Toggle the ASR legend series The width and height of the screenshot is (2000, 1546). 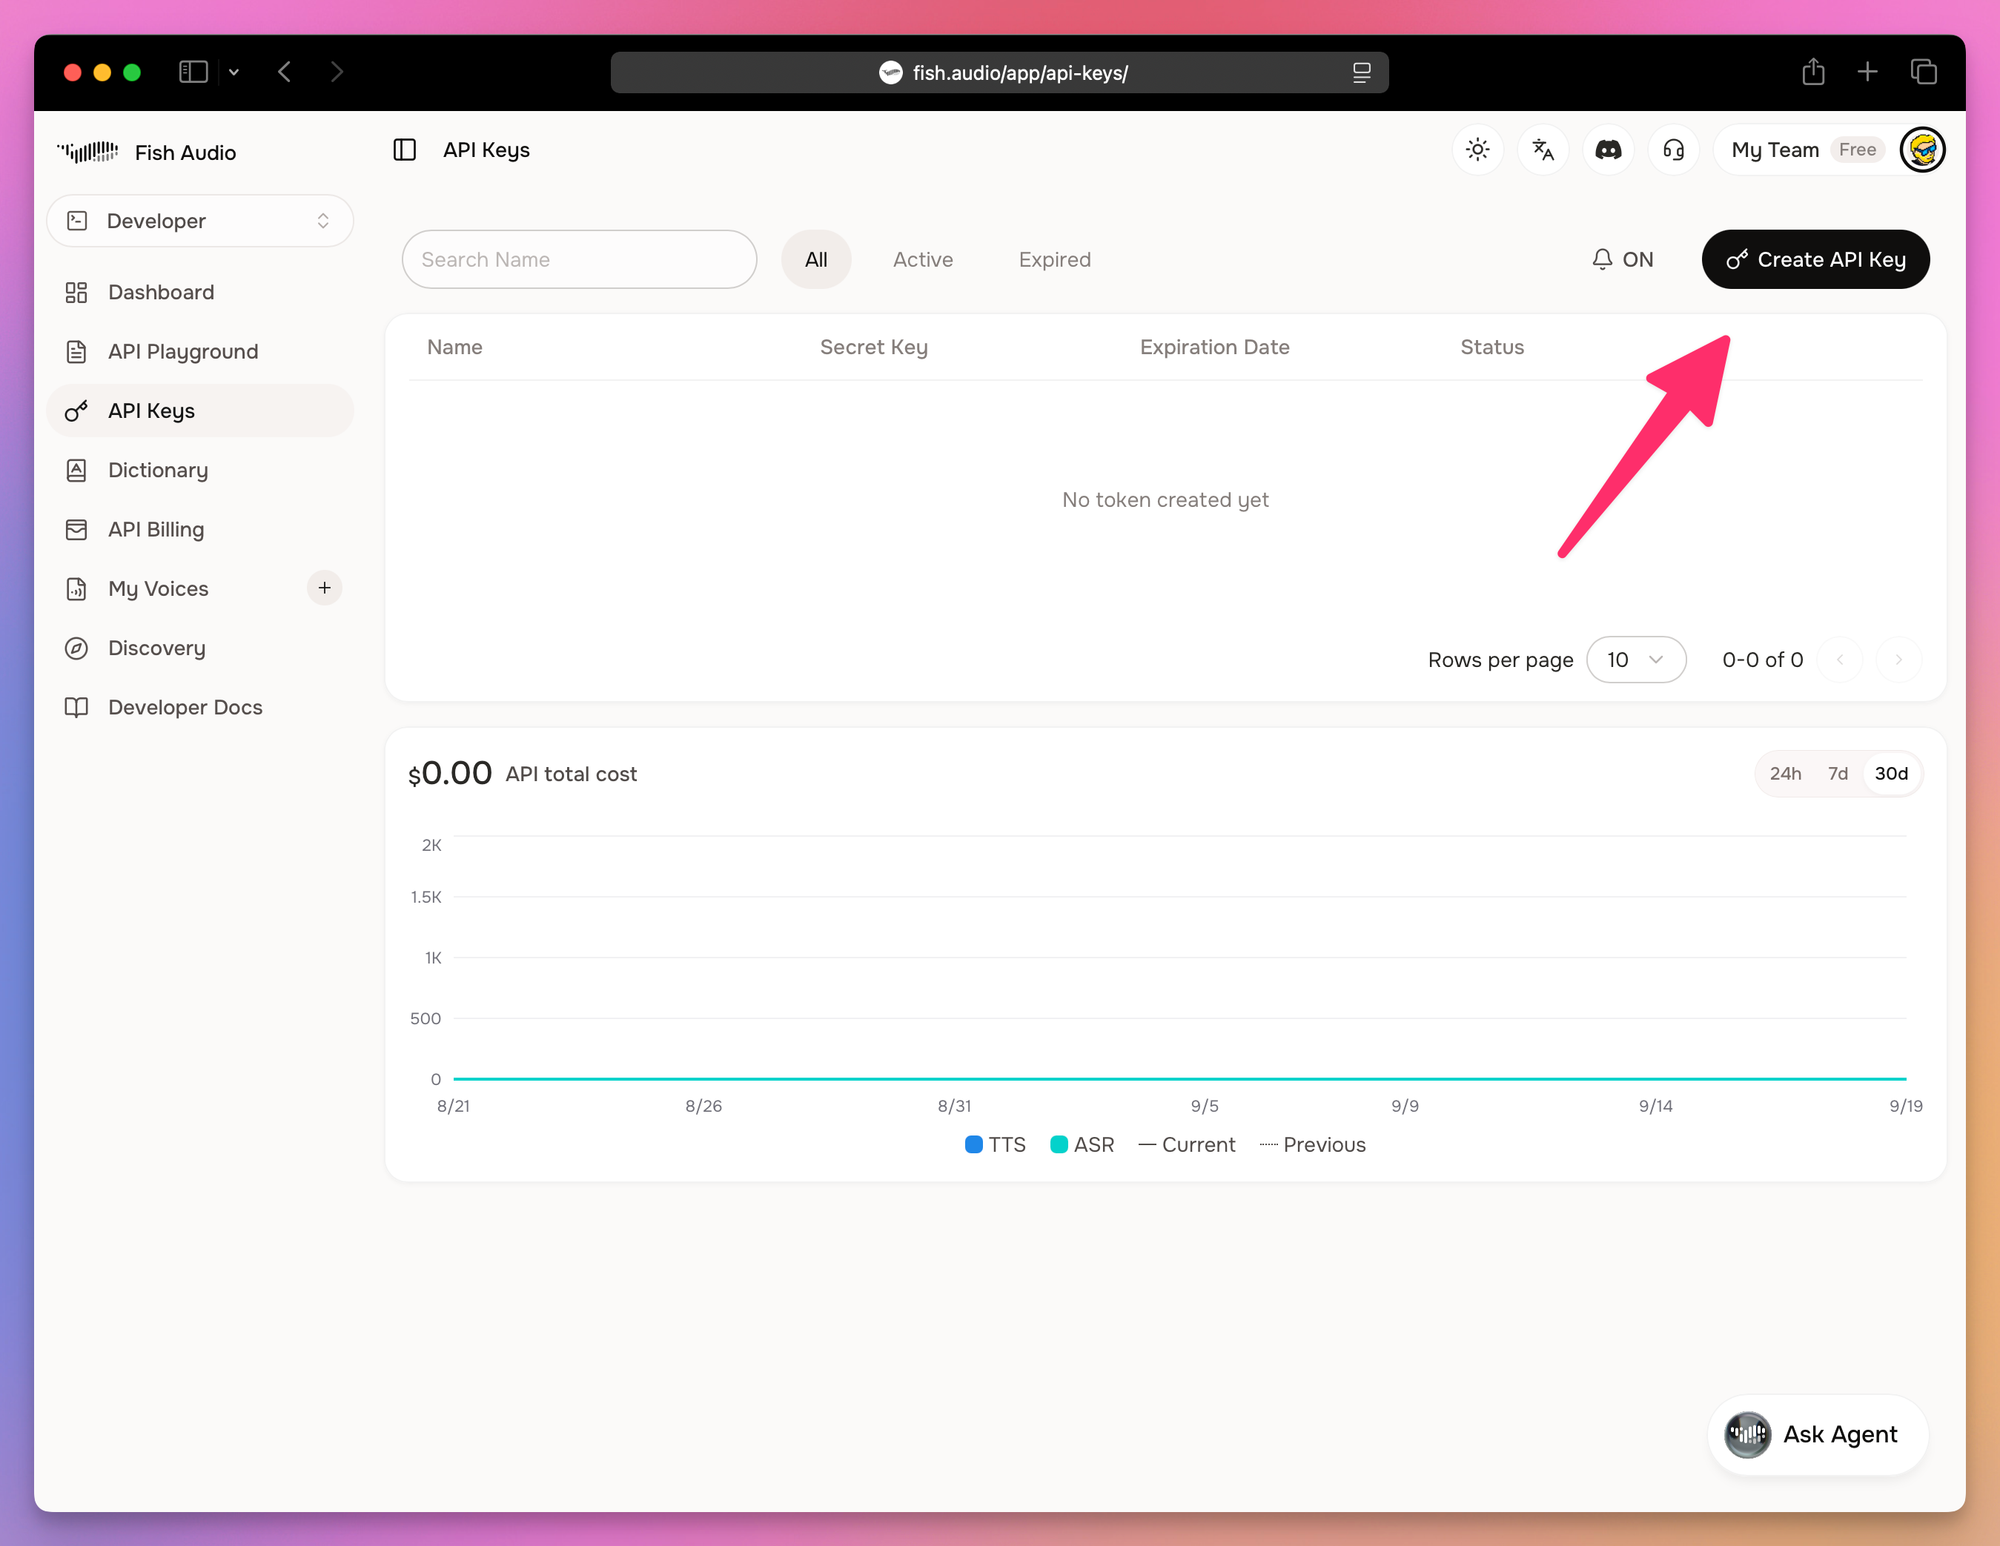(1082, 1145)
